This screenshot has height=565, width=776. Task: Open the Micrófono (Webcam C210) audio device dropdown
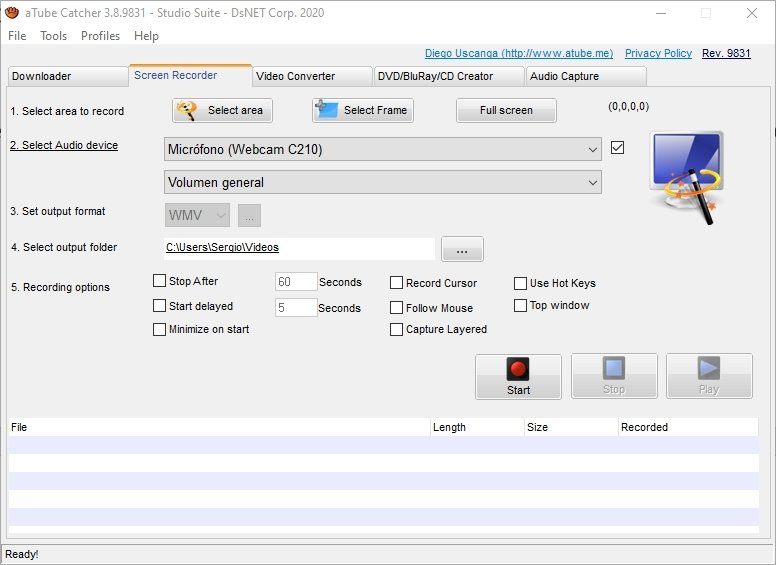coord(383,149)
